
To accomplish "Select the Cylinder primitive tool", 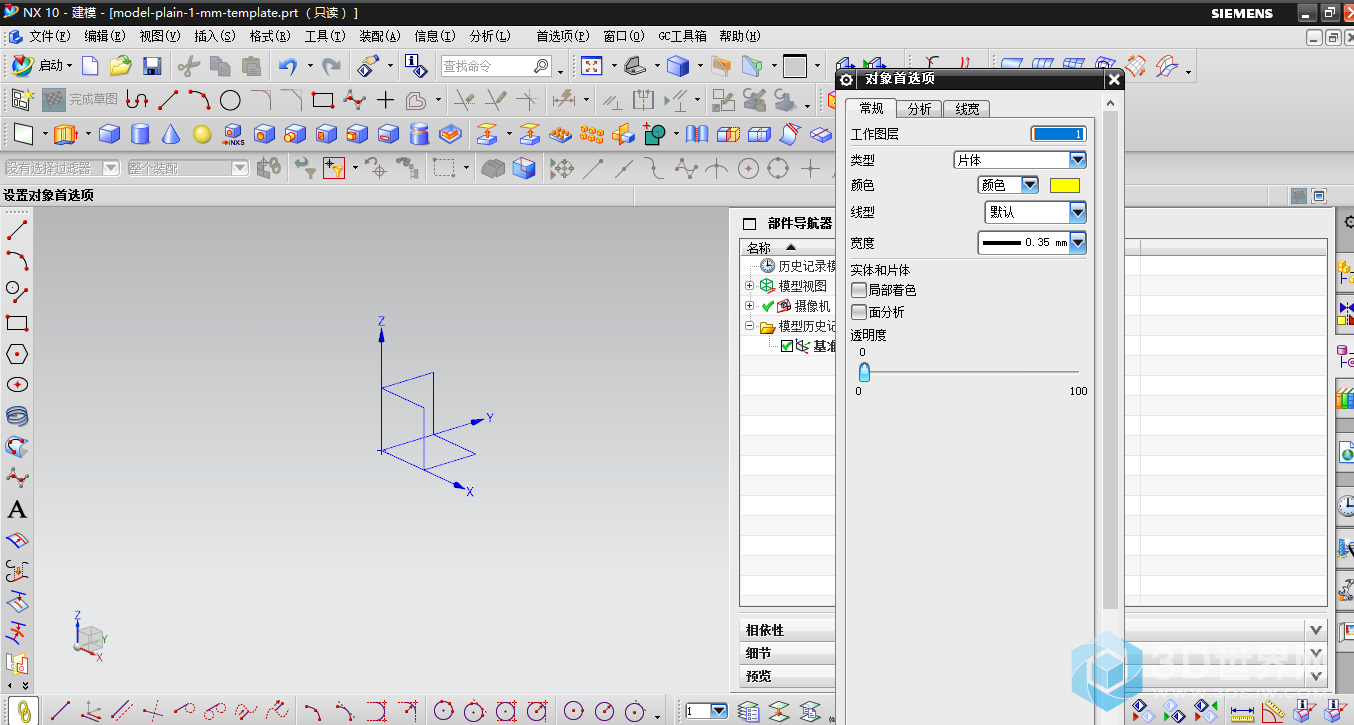I will (x=140, y=134).
